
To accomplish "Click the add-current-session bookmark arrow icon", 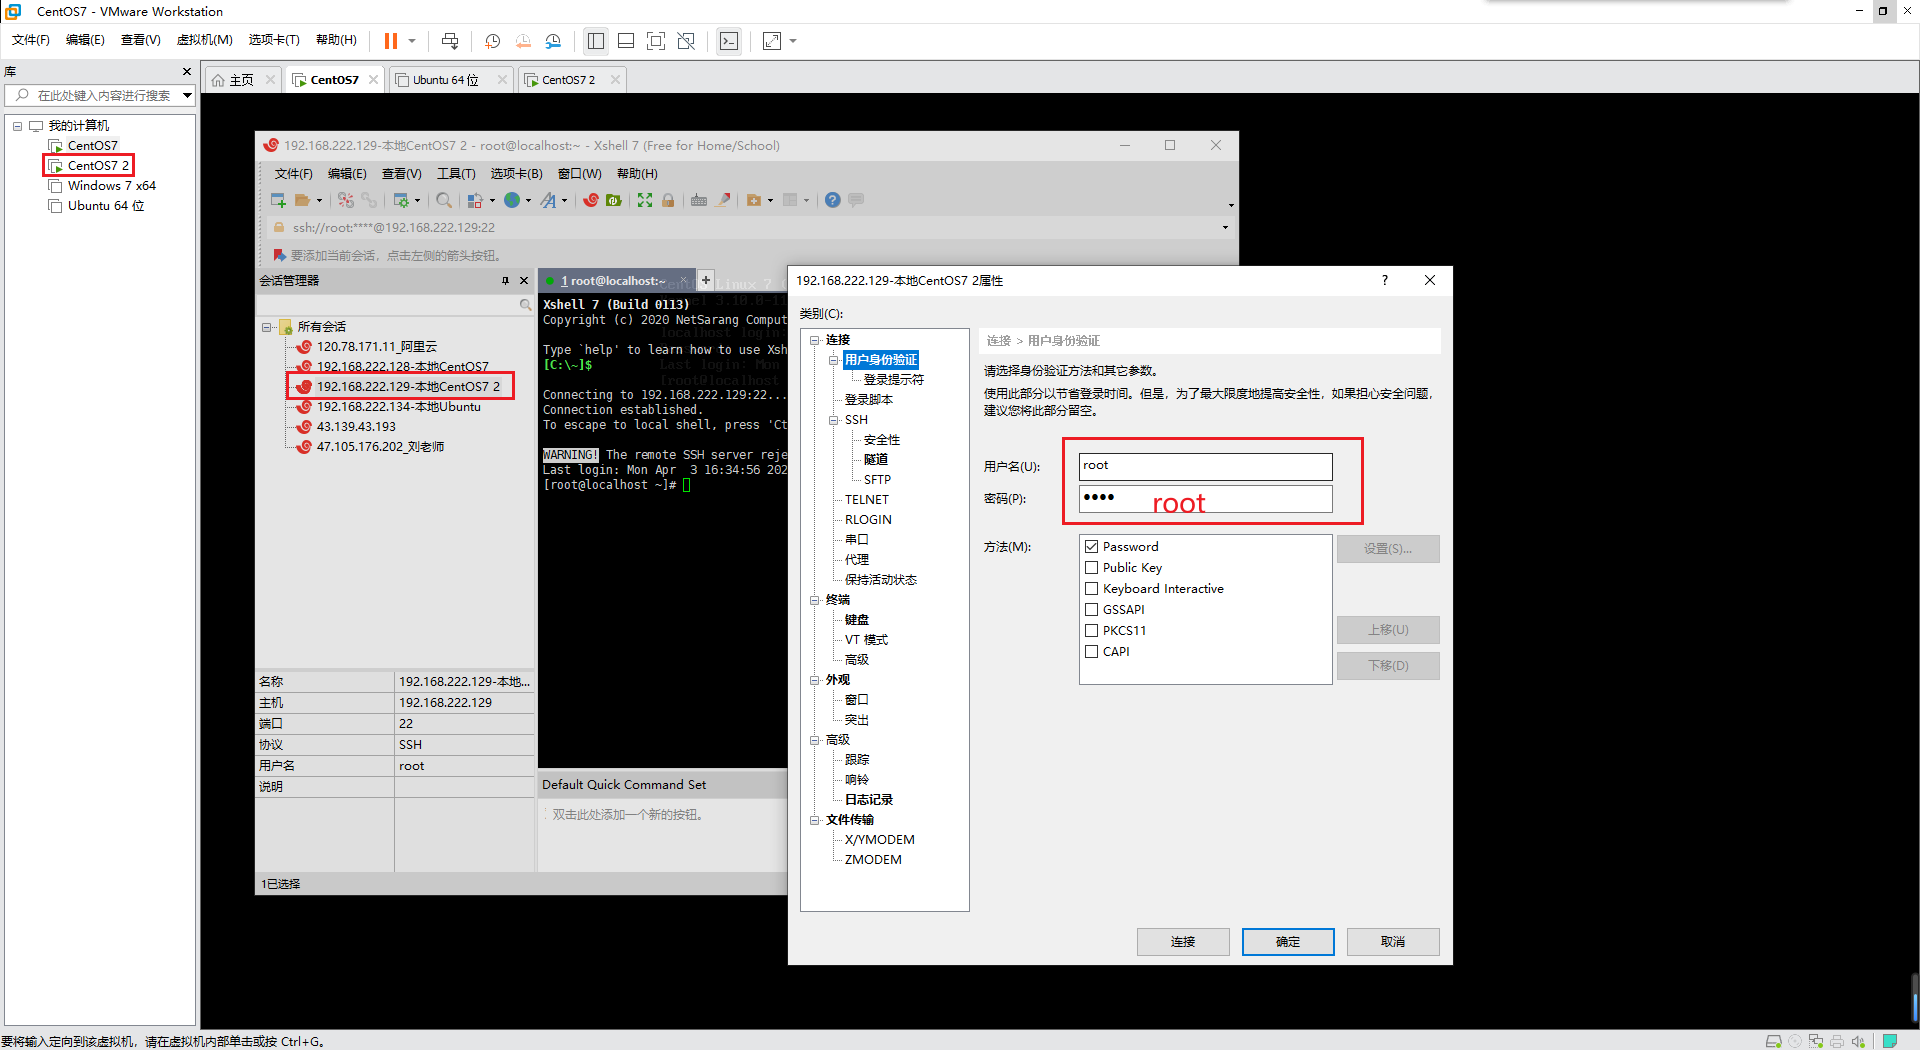I will click(280, 255).
